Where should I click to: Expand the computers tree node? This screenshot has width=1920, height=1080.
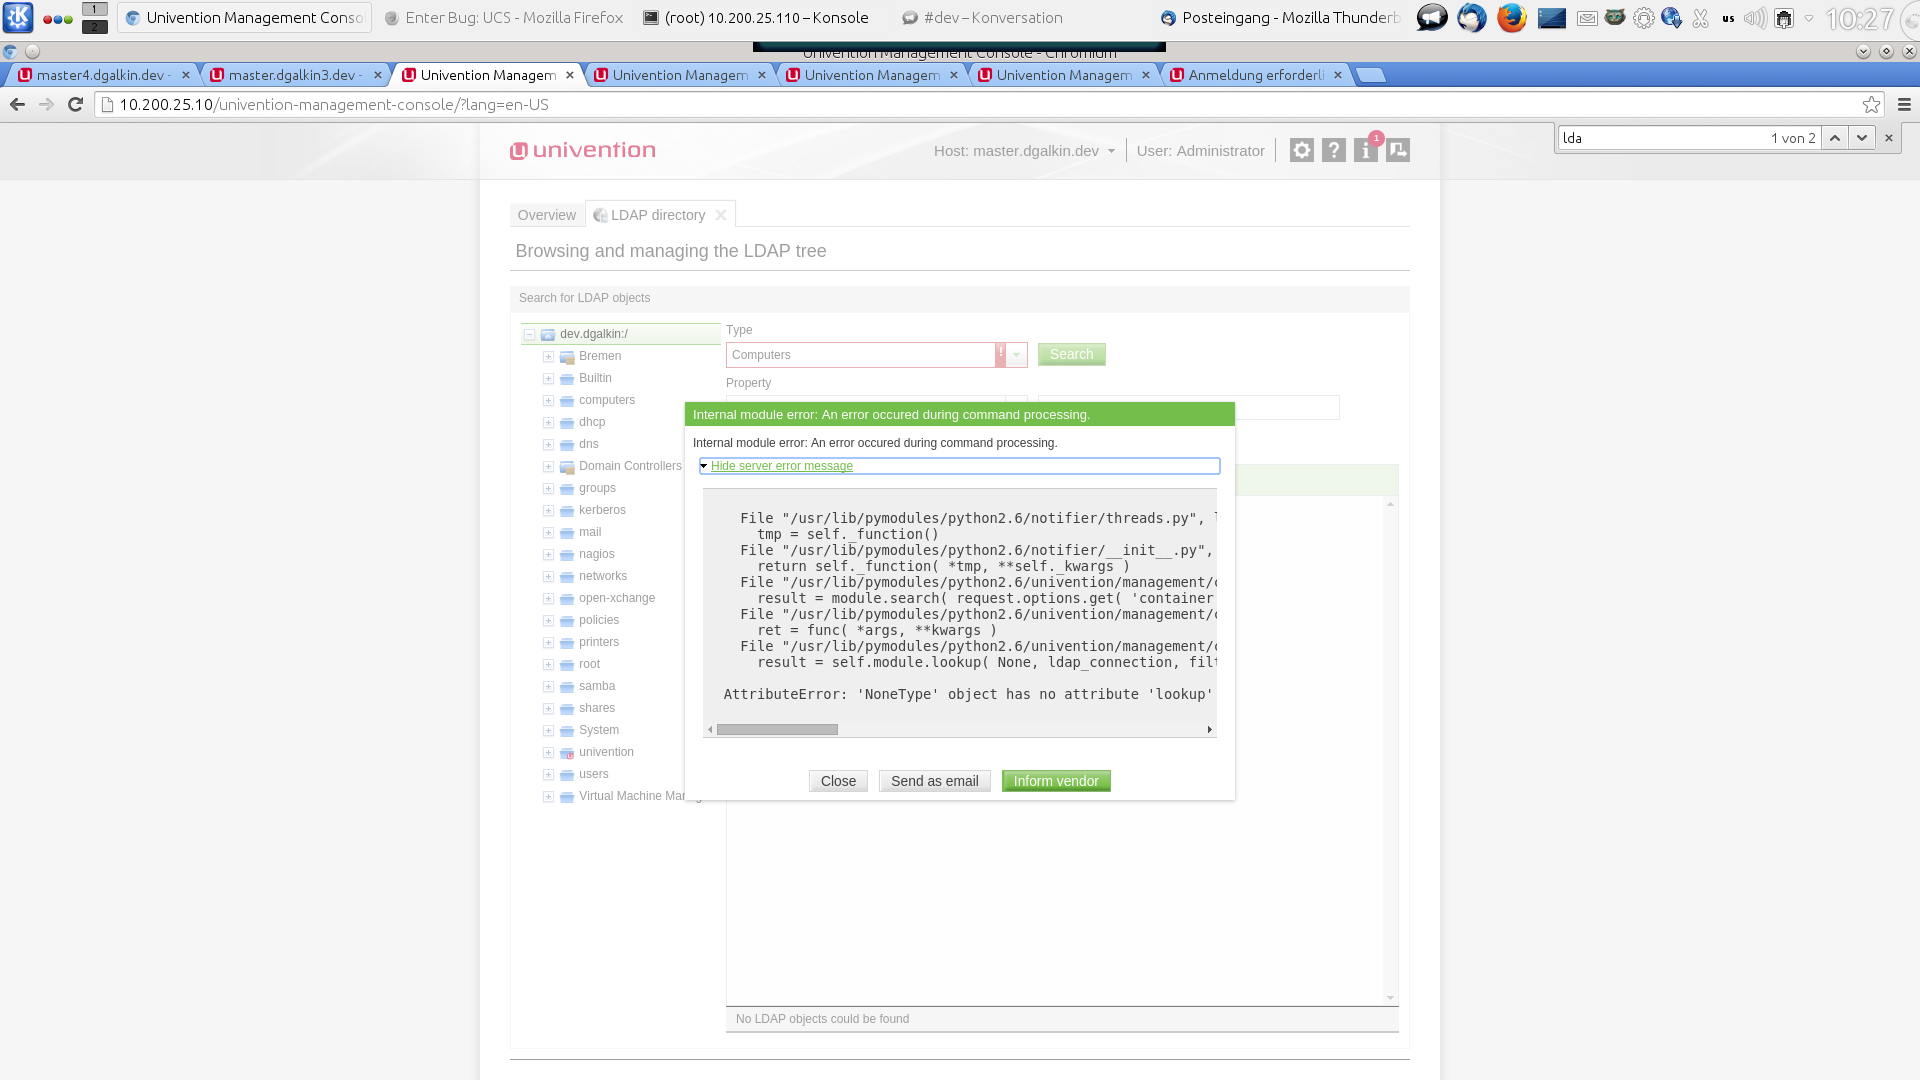pos(548,401)
